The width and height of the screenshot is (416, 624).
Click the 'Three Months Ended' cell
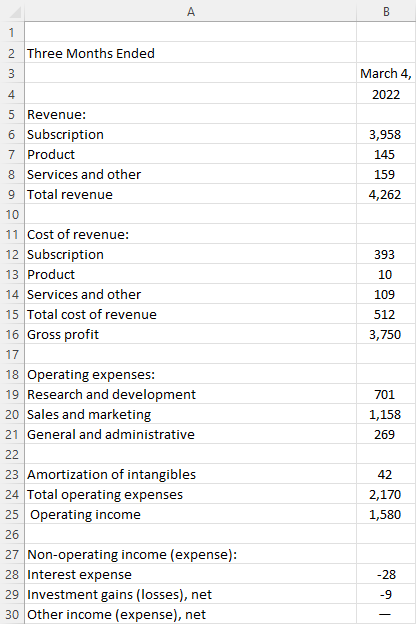pos(190,53)
